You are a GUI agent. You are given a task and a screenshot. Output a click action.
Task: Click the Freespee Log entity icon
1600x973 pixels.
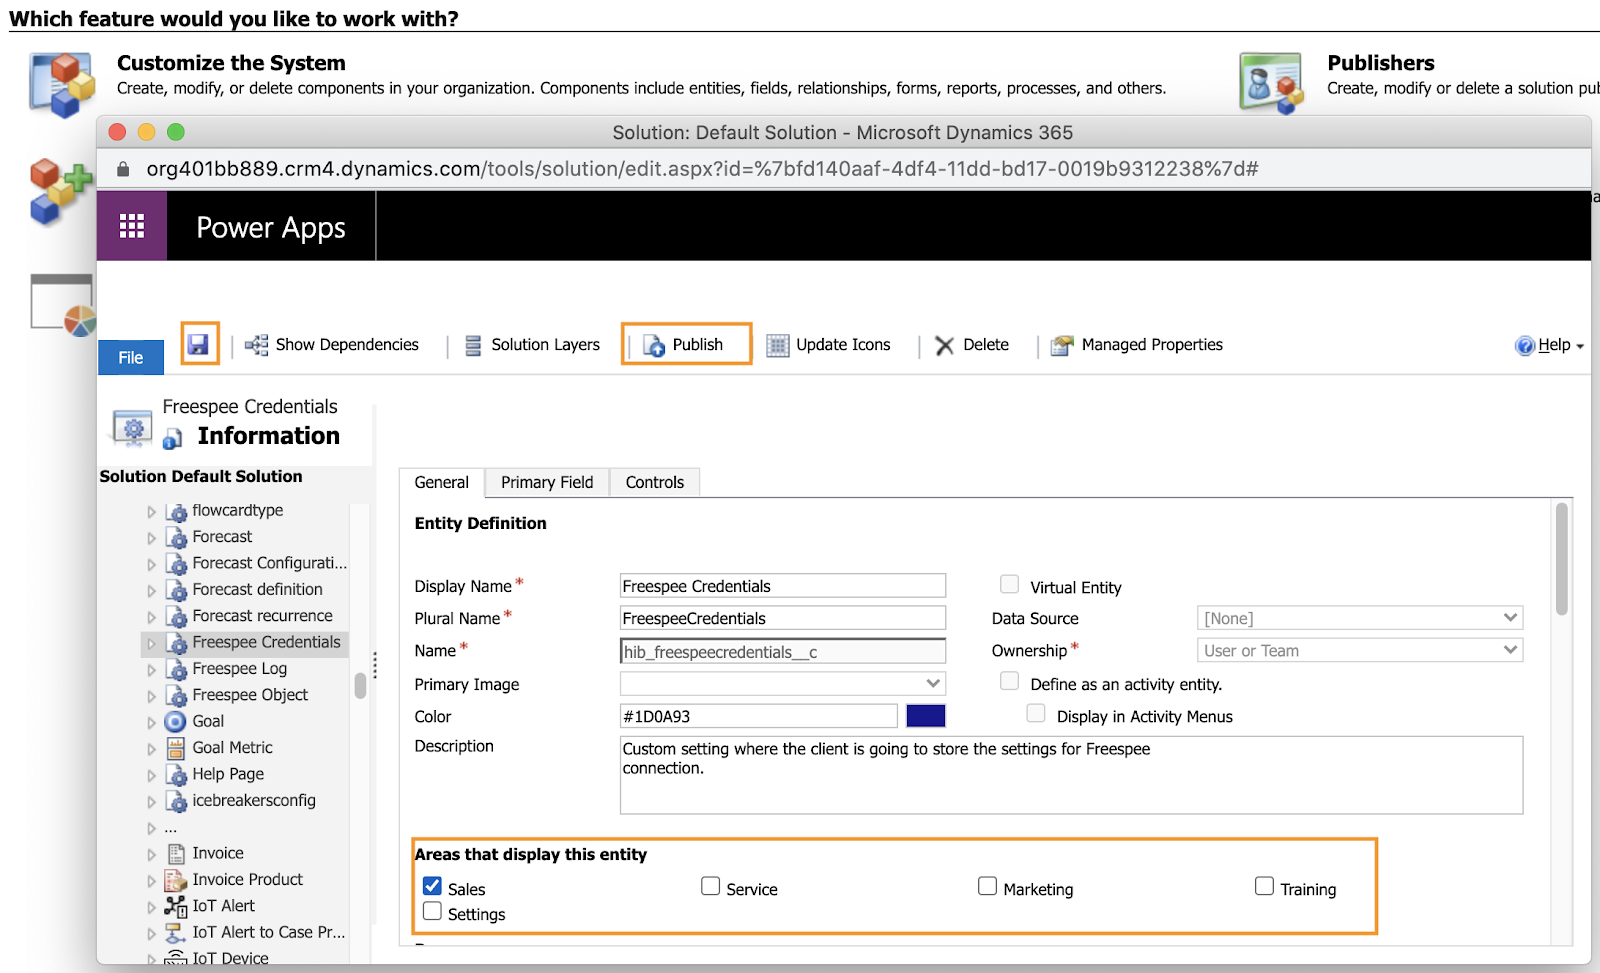(176, 669)
